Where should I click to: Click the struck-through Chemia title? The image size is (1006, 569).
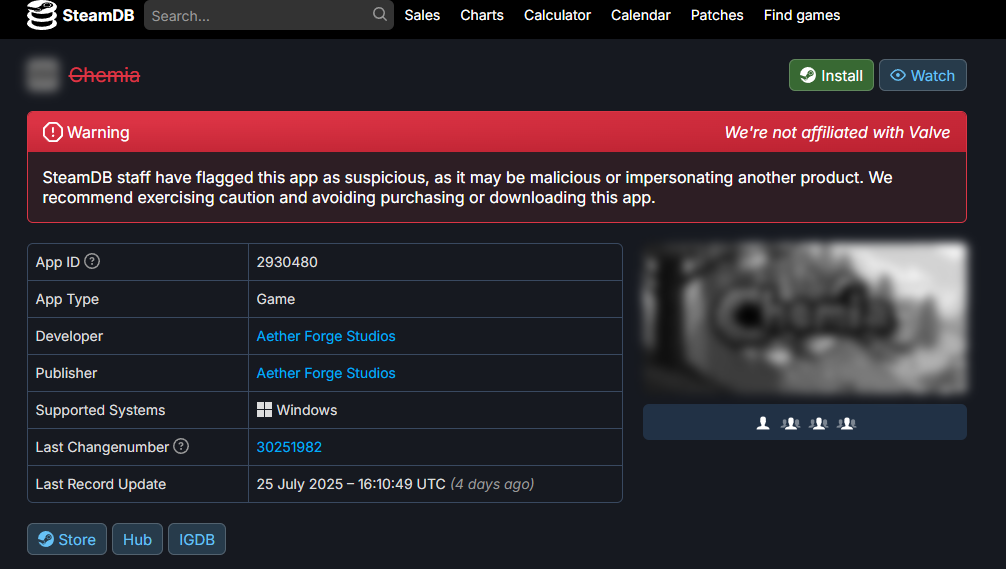click(x=105, y=75)
